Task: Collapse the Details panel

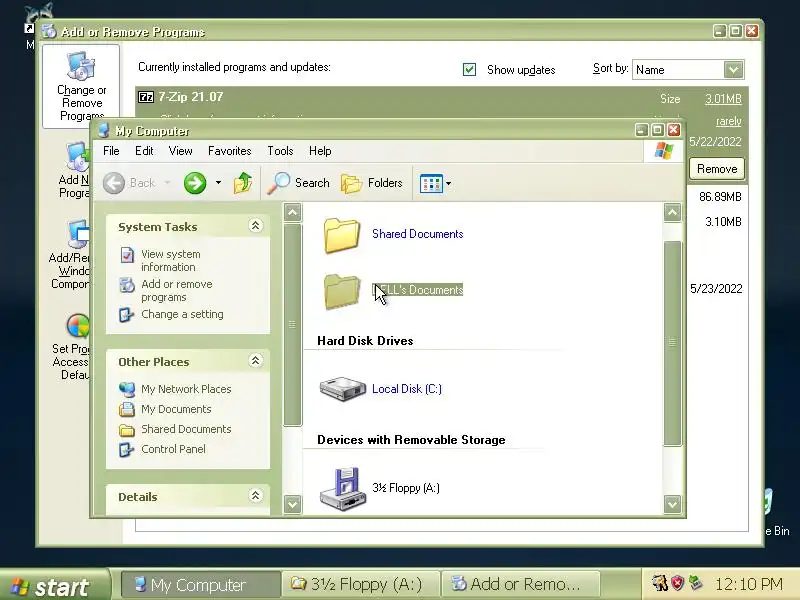Action: pos(255,495)
